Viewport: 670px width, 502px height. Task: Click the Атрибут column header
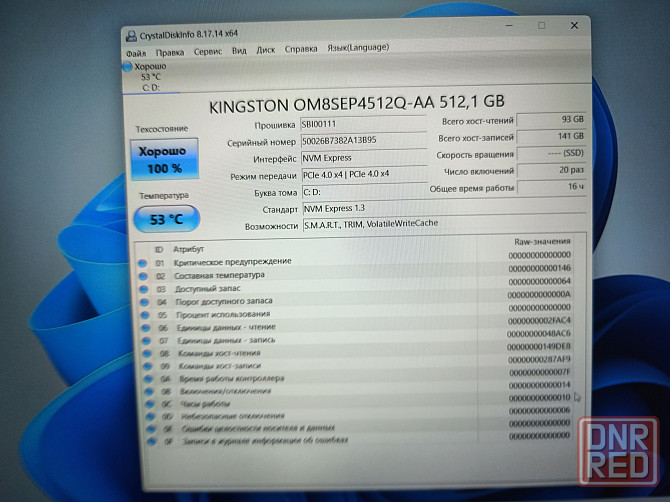click(188, 249)
